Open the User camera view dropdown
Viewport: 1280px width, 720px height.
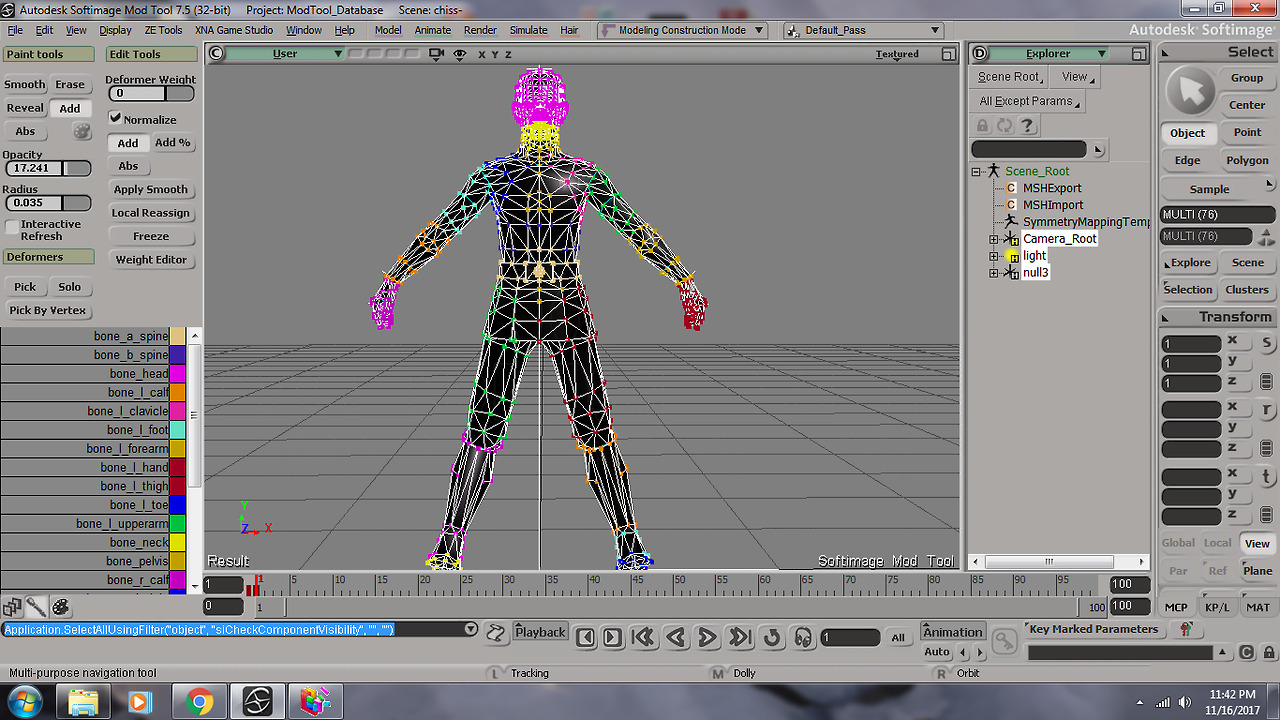point(286,54)
